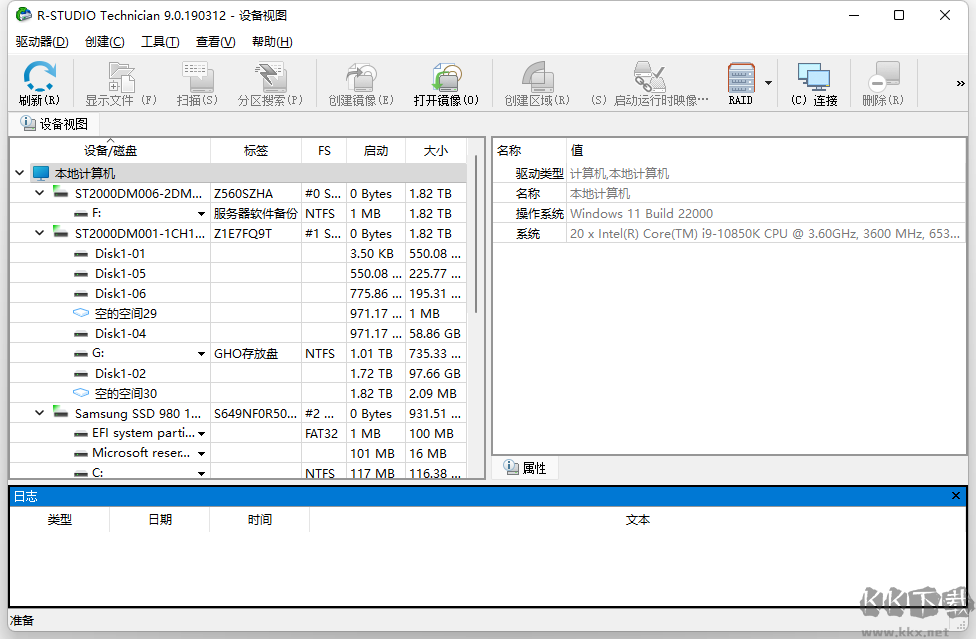Open the 工具(T) menu
Image resolution: width=976 pixels, height=639 pixels.
[160, 42]
